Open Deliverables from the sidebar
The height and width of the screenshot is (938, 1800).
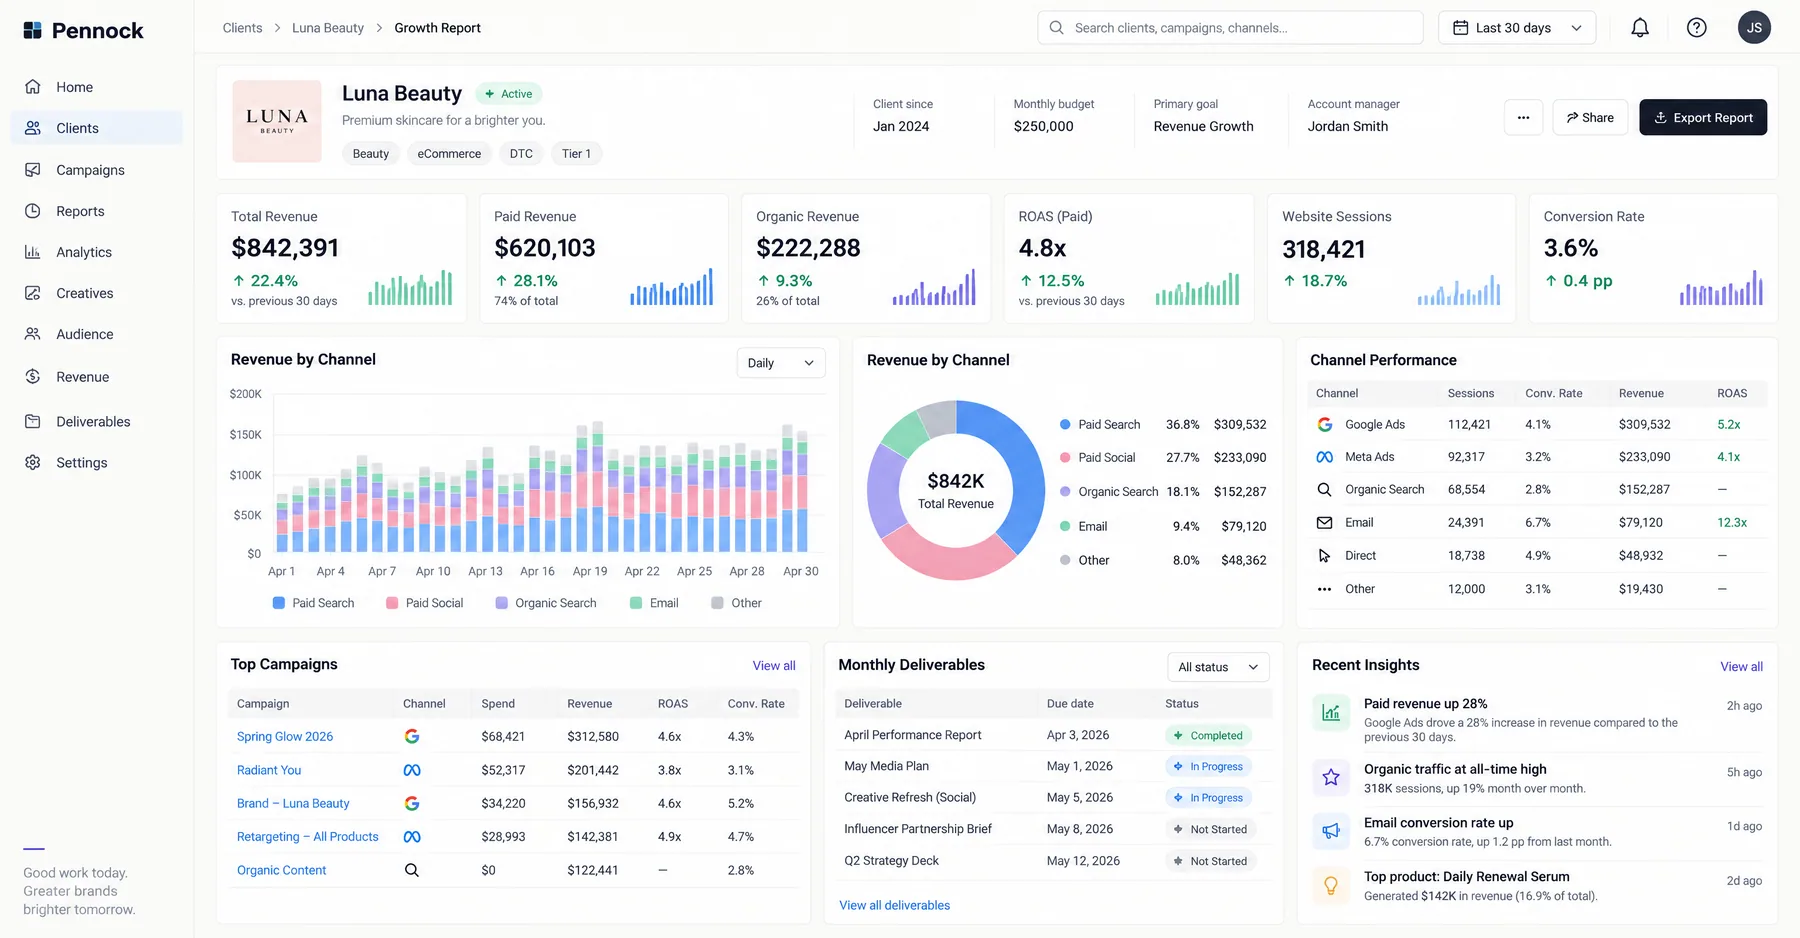97,422
